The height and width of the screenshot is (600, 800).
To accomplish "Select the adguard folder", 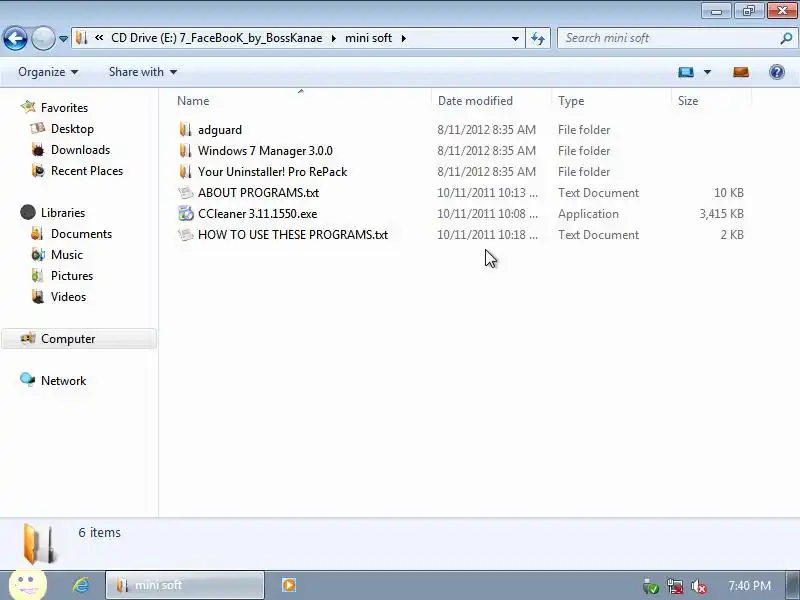I will [x=219, y=130].
